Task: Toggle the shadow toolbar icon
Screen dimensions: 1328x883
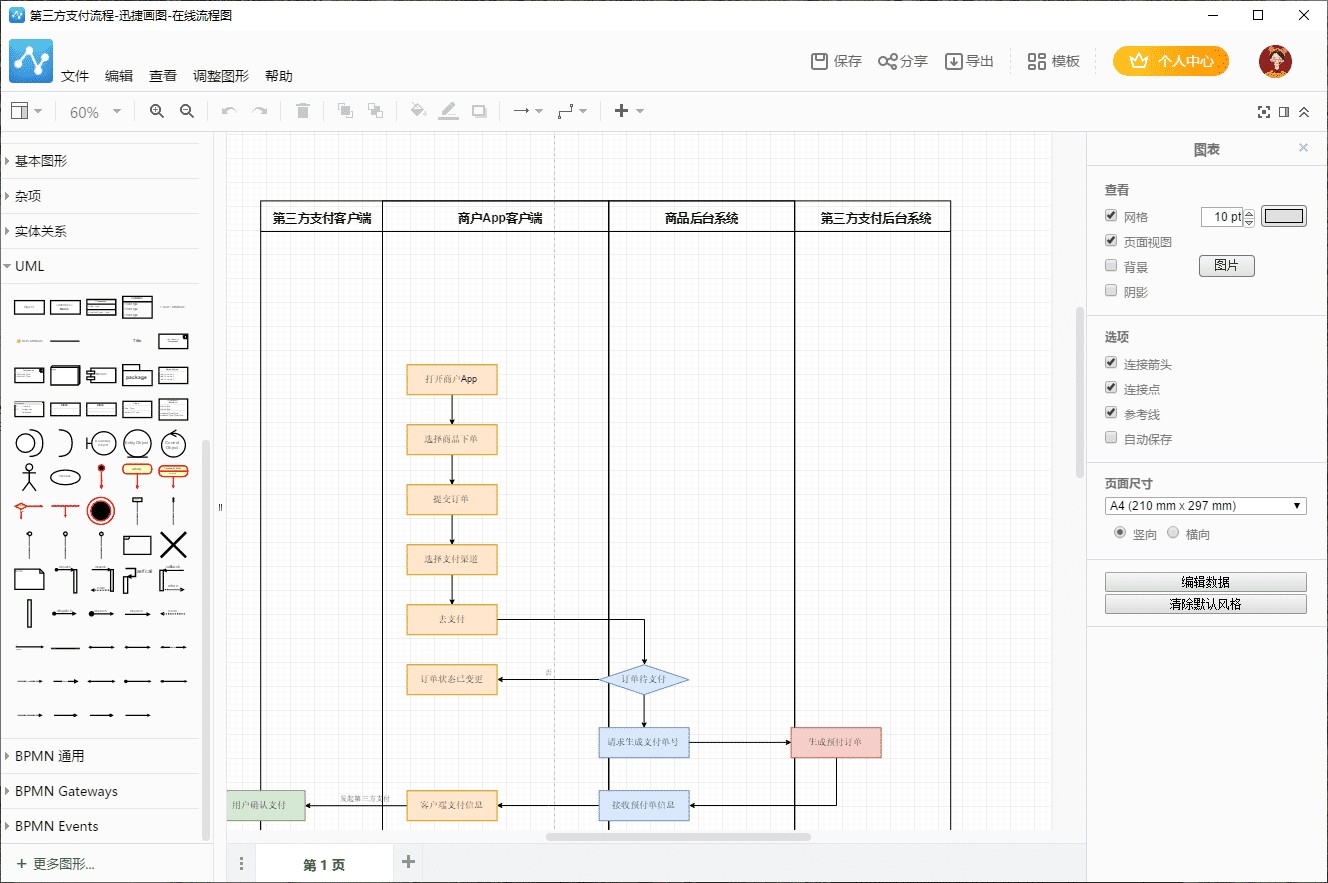Action: (479, 111)
